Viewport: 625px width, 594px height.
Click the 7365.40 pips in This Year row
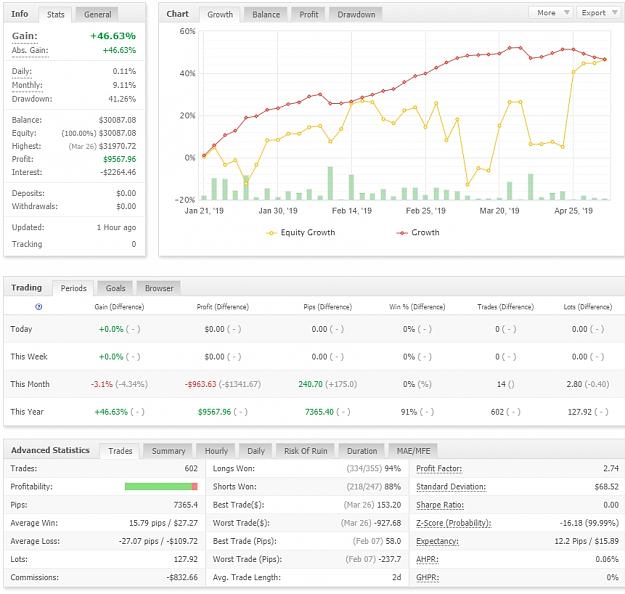coord(319,412)
